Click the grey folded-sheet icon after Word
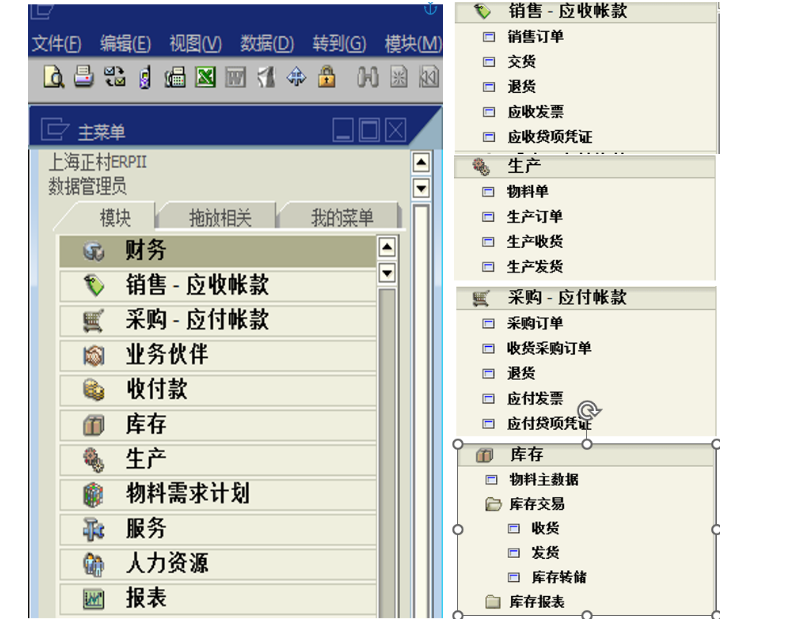Image resolution: width=790 pixels, height=621 pixels. point(266,77)
